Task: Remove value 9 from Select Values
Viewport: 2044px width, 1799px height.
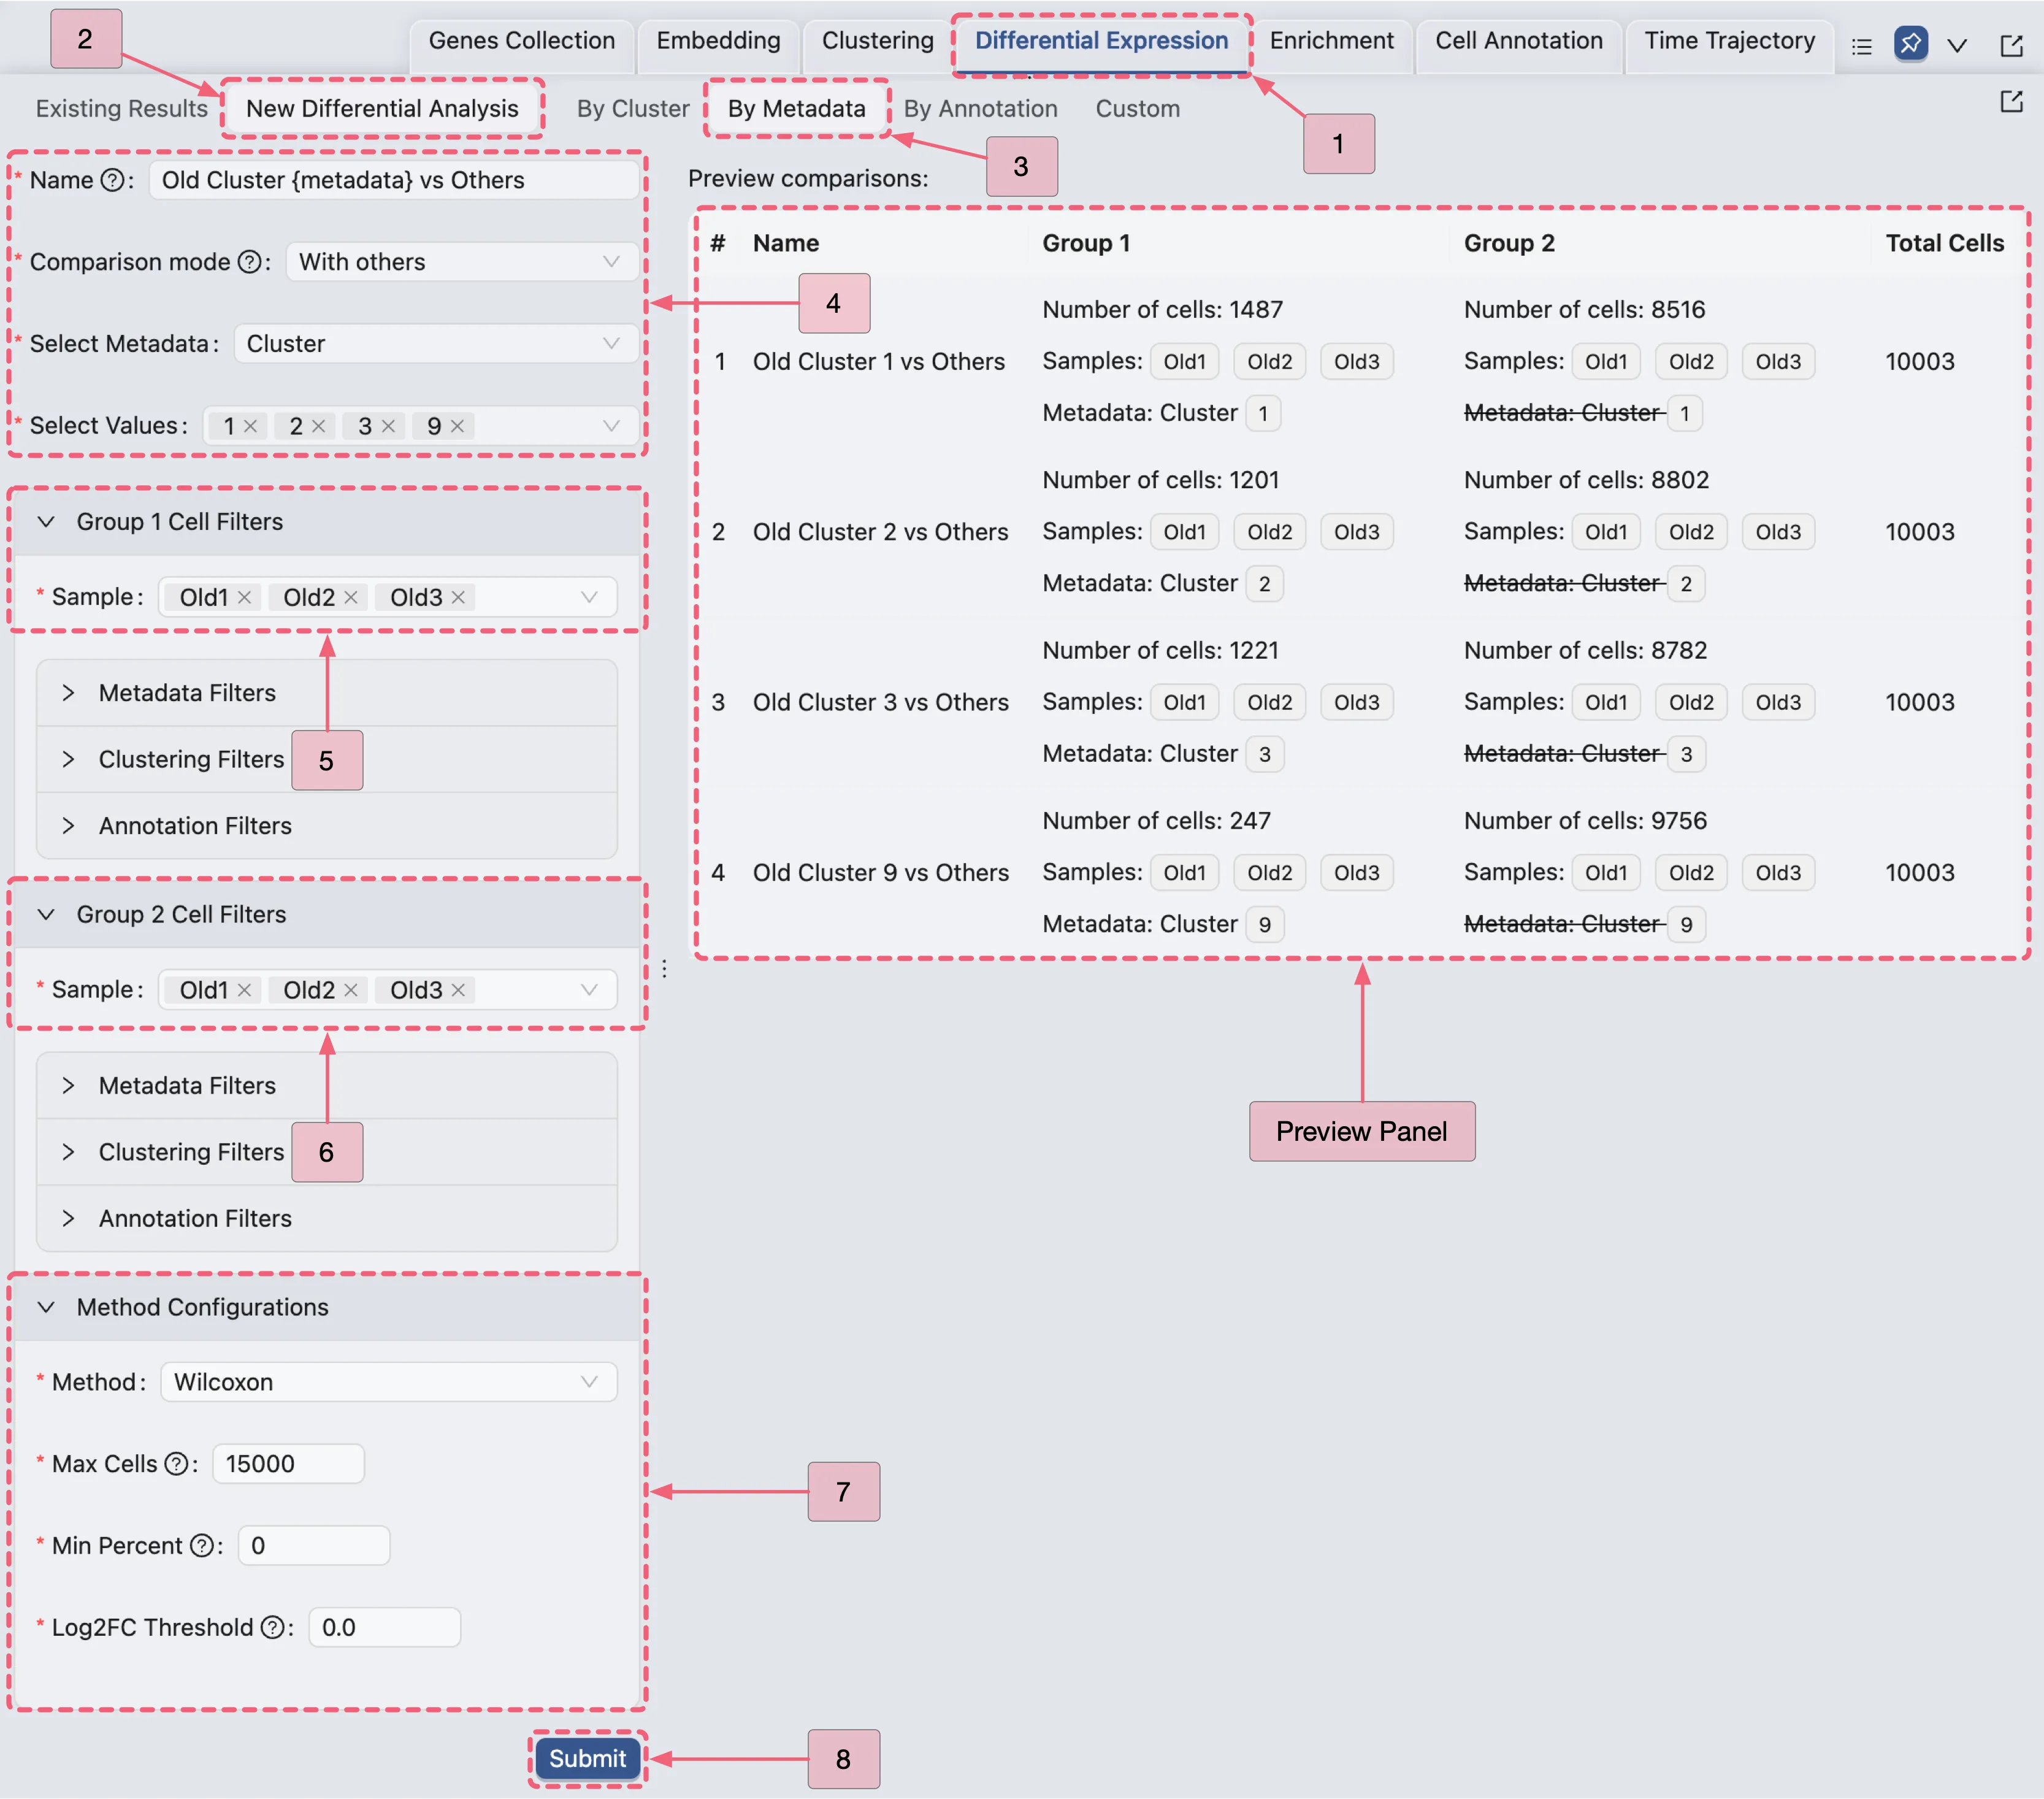Action: pos(458,426)
